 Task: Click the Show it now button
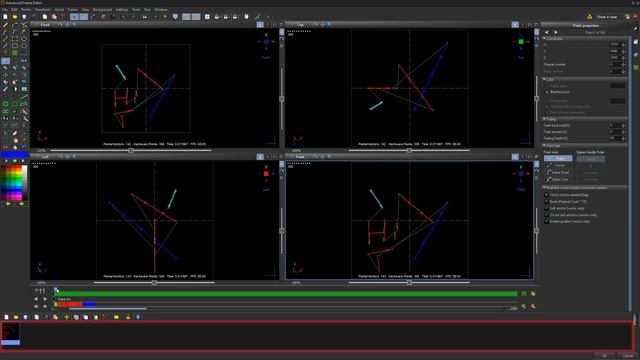(x=607, y=17)
